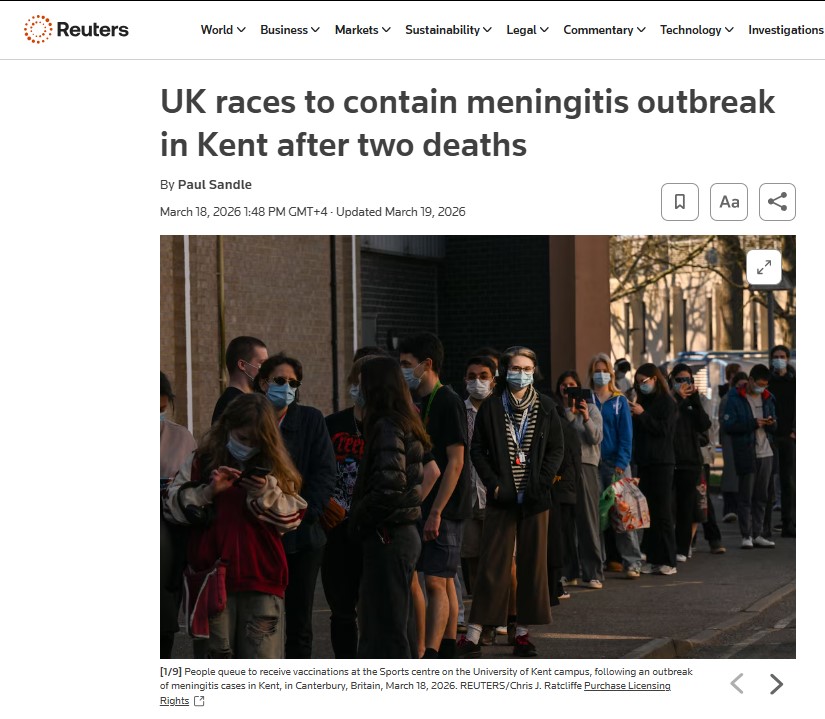Click the share article icon
825x719 pixels.
point(777,202)
